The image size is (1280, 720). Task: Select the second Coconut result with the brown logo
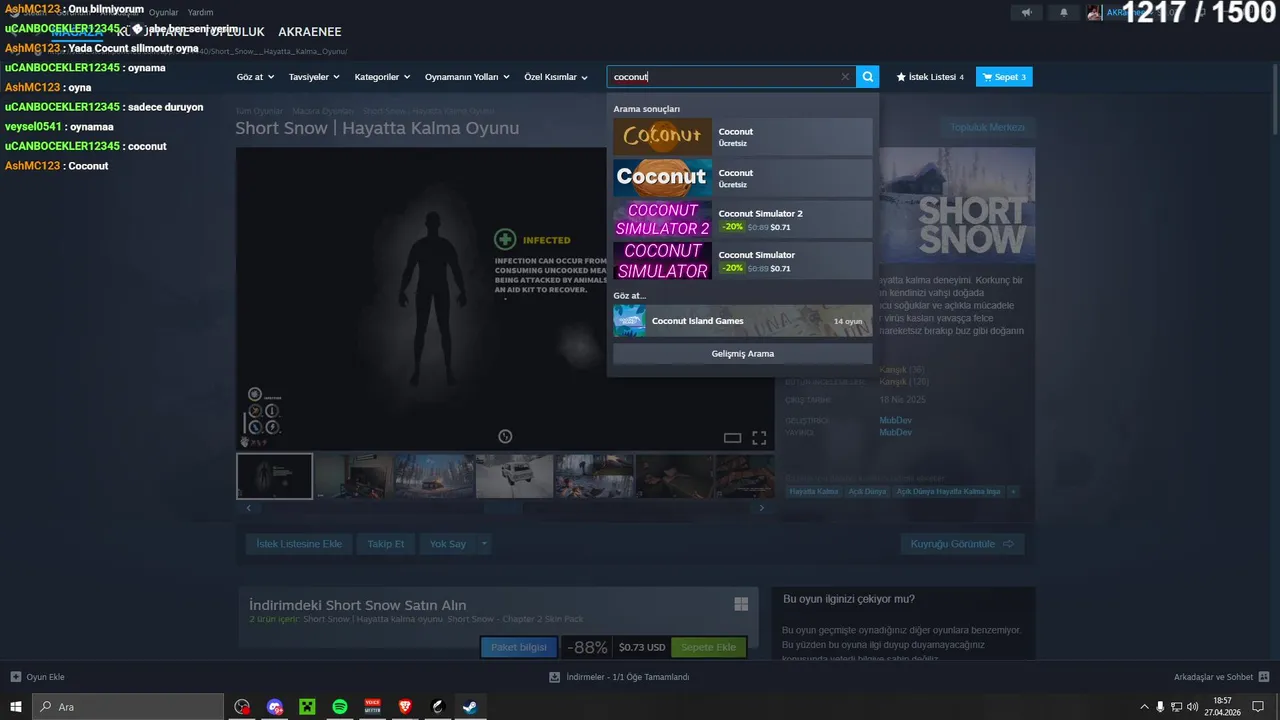tap(742, 178)
